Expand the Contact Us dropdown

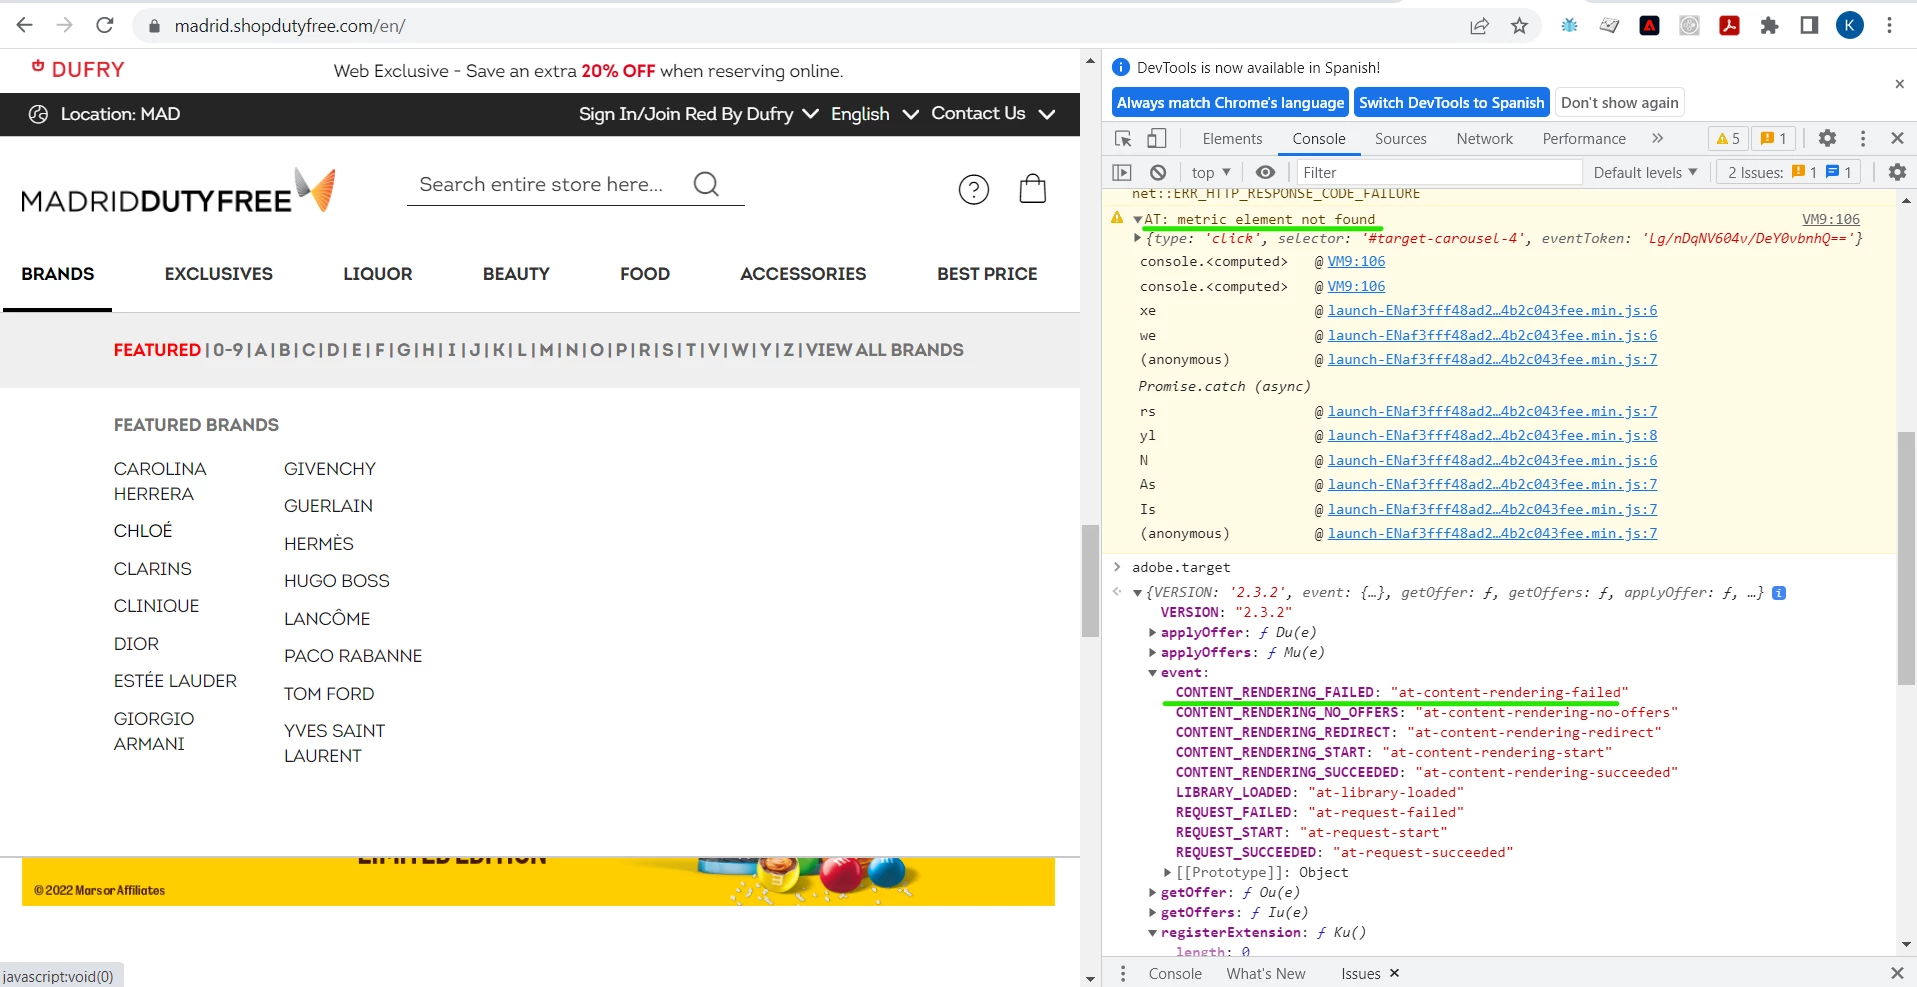point(993,114)
